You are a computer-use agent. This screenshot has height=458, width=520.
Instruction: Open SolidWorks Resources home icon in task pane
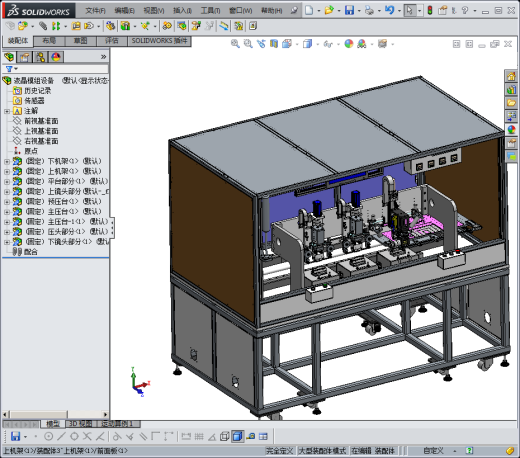(x=511, y=76)
